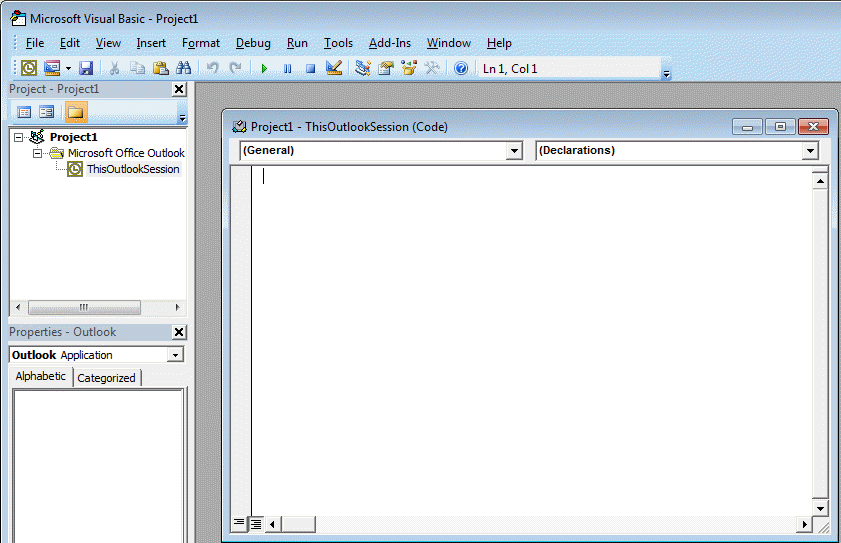Select Microsoft Office Outlook folder item

(x=126, y=153)
